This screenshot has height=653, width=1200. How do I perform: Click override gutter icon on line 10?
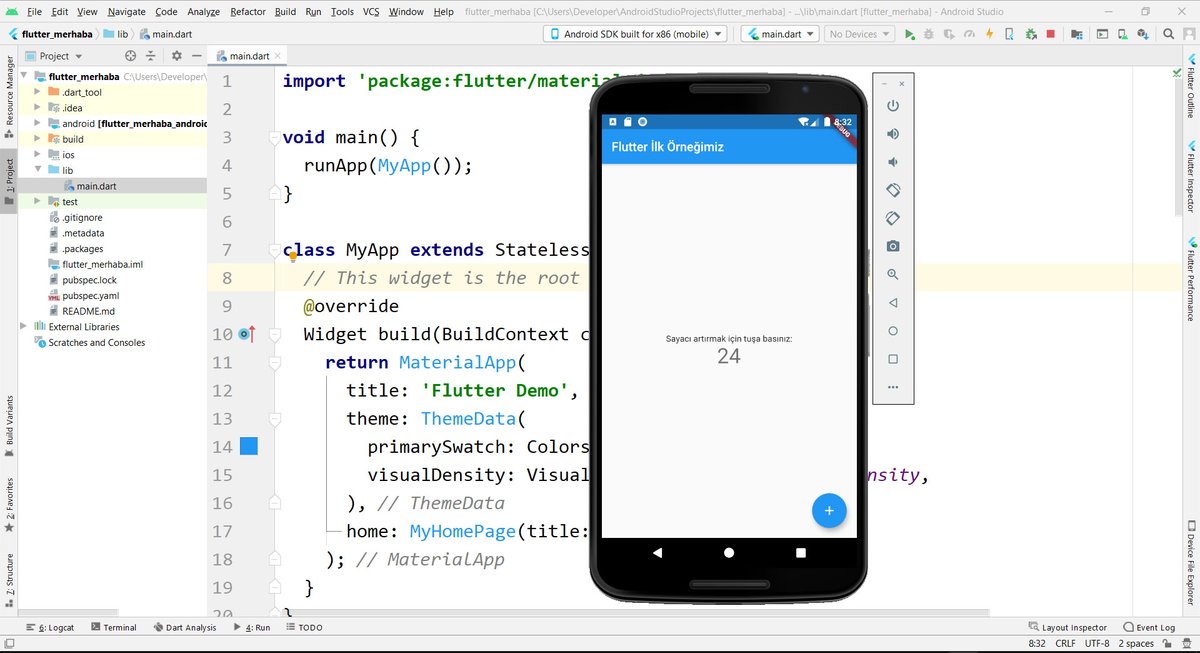(x=248, y=334)
